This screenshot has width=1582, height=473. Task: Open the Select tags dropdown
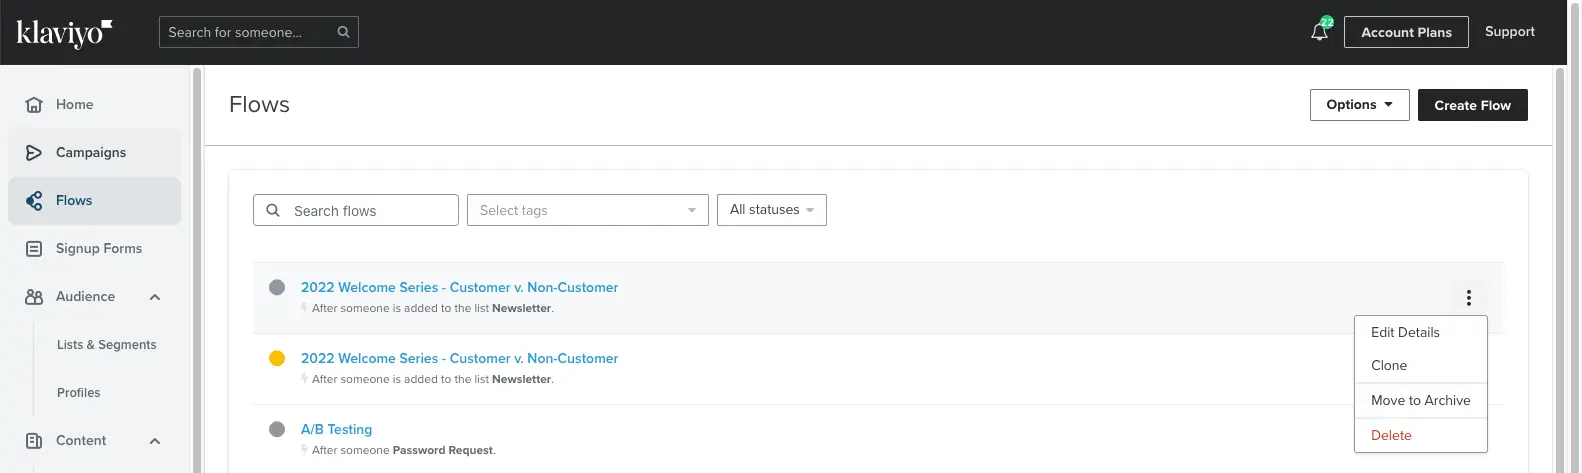point(587,210)
